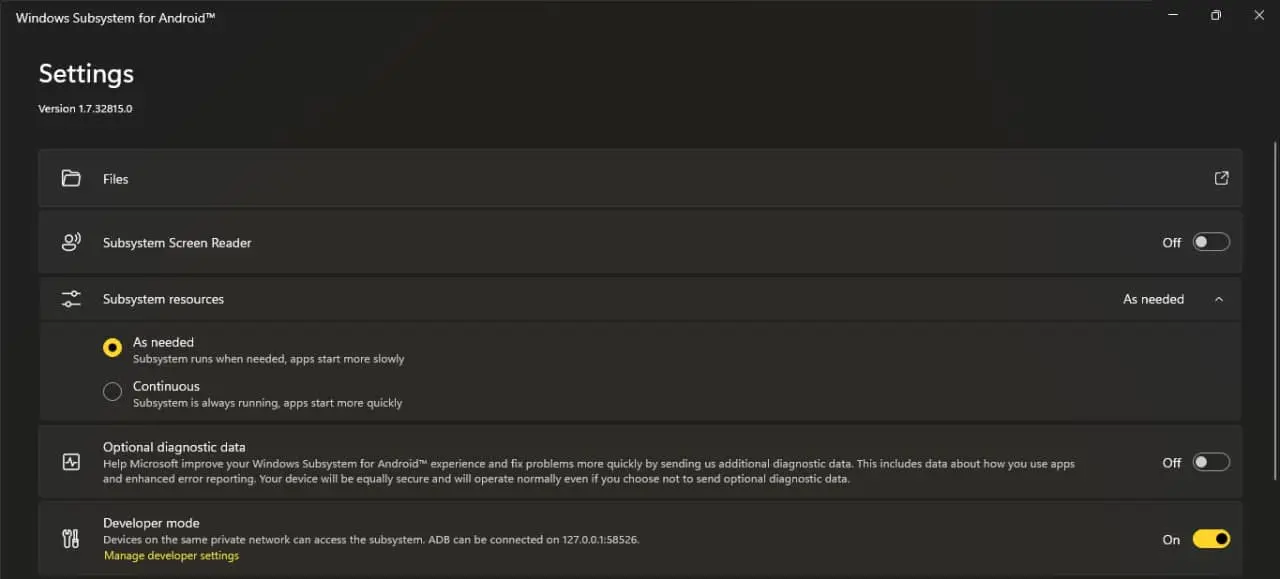1280x579 pixels.
Task: Restore down the window
Action: [1216, 15]
